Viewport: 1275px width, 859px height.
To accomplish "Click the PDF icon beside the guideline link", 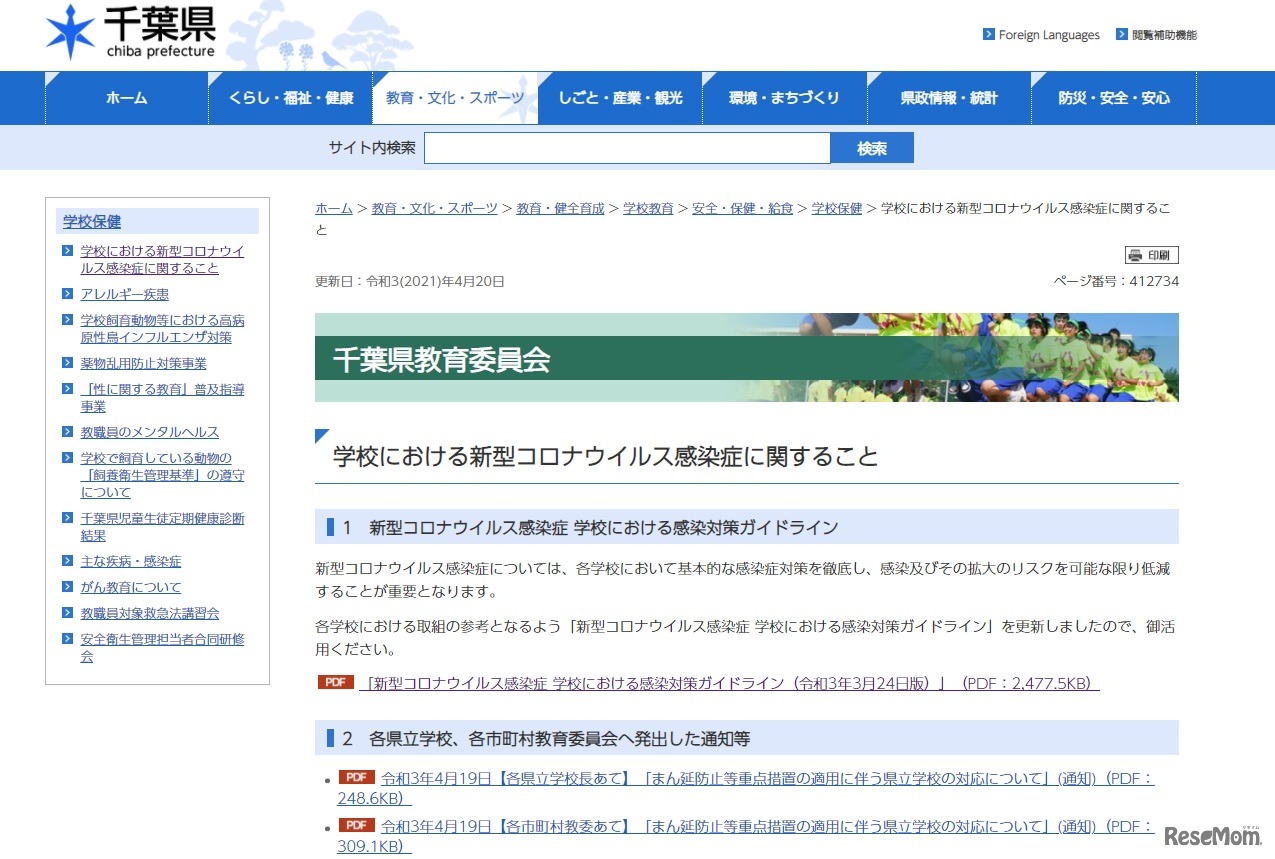I will point(335,682).
